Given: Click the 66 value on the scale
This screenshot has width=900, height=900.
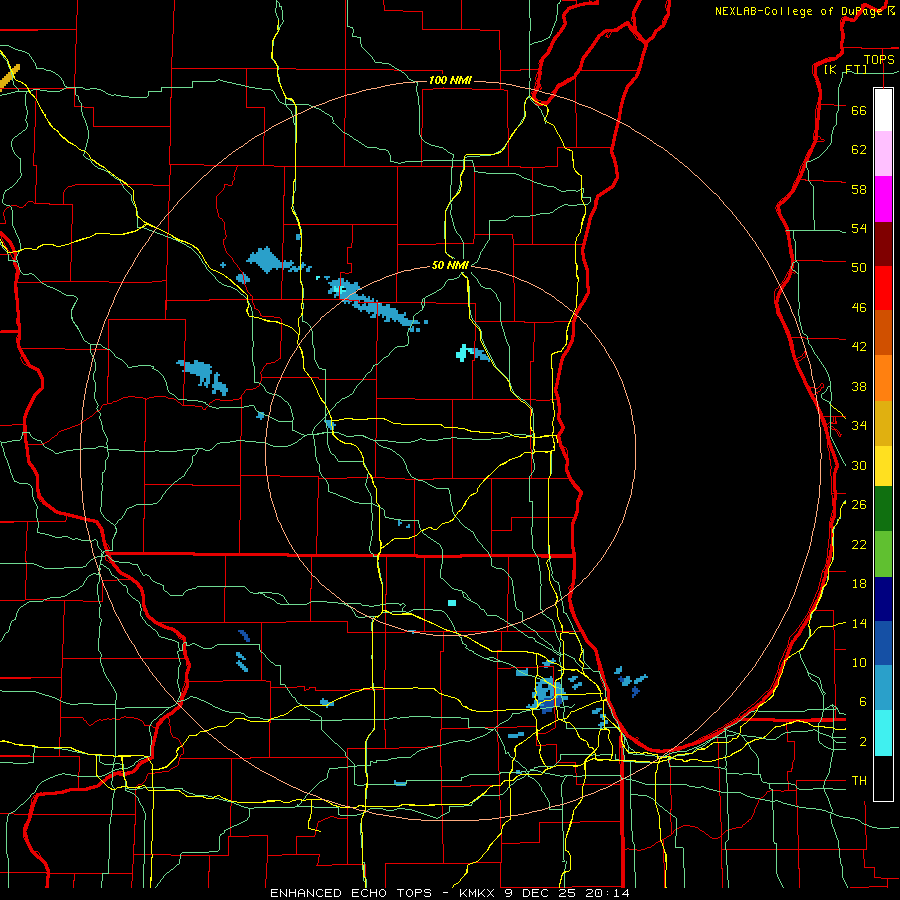Looking at the screenshot, I should click(859, 110).
